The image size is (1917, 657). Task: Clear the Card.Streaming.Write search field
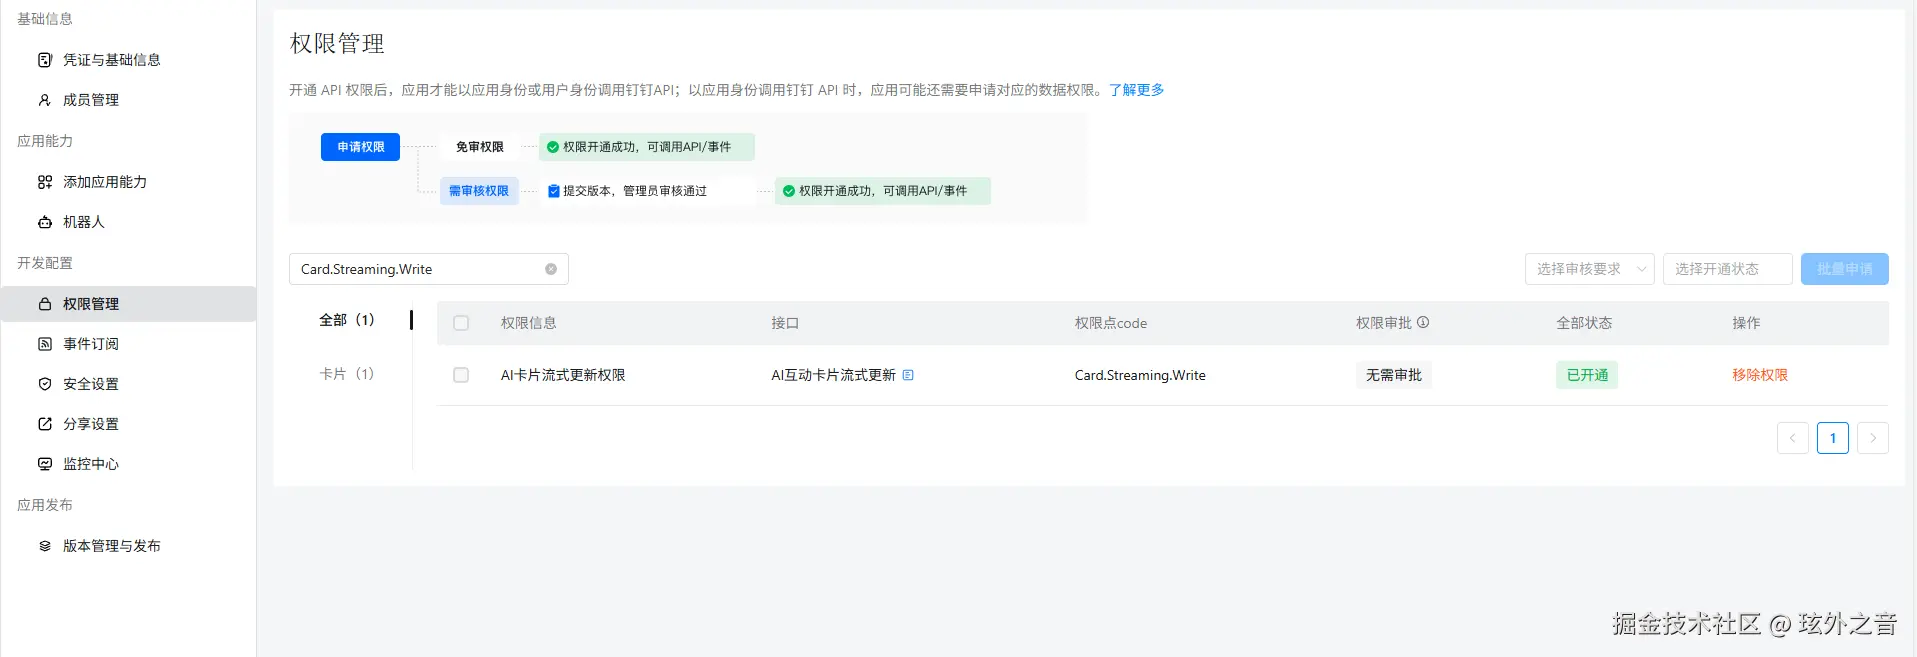(551, 269)
